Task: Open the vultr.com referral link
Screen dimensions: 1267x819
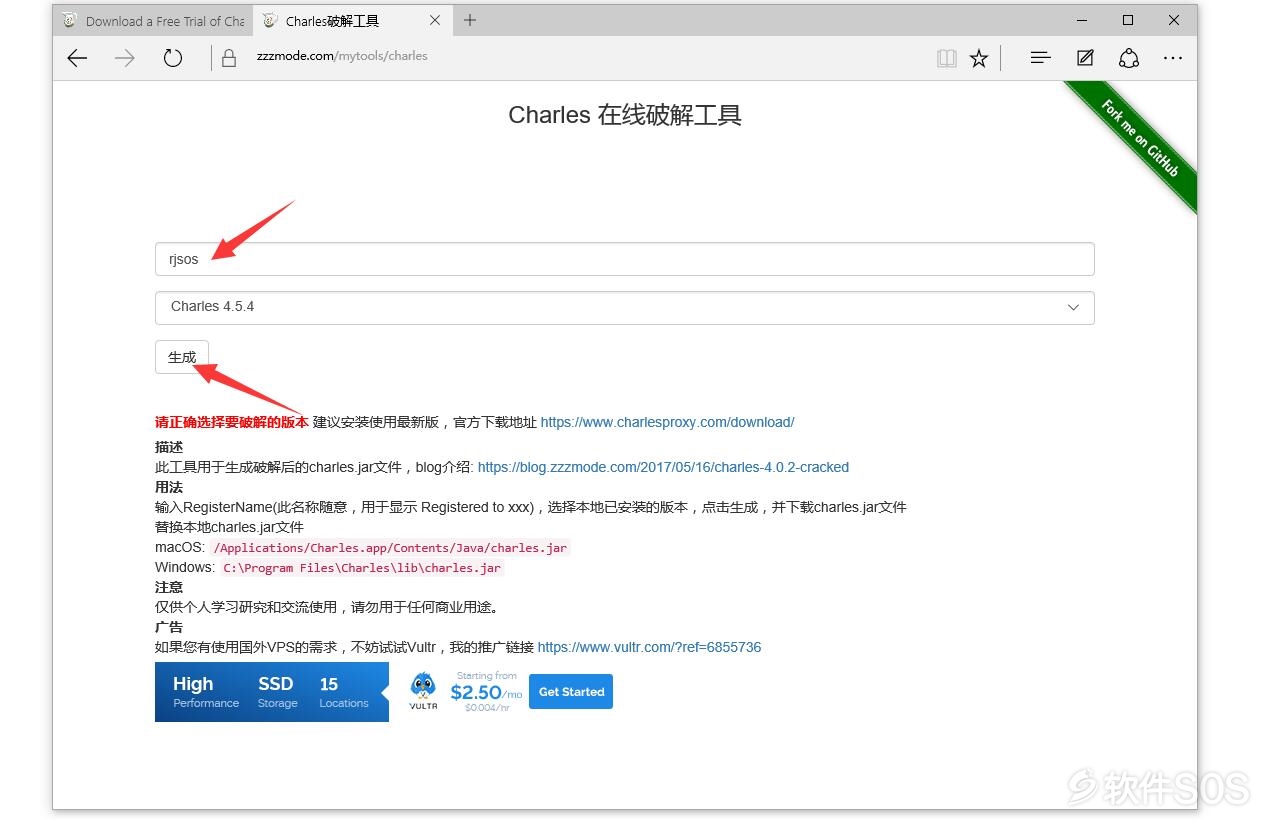Action: pyautogui.click(x=649, y=647)
